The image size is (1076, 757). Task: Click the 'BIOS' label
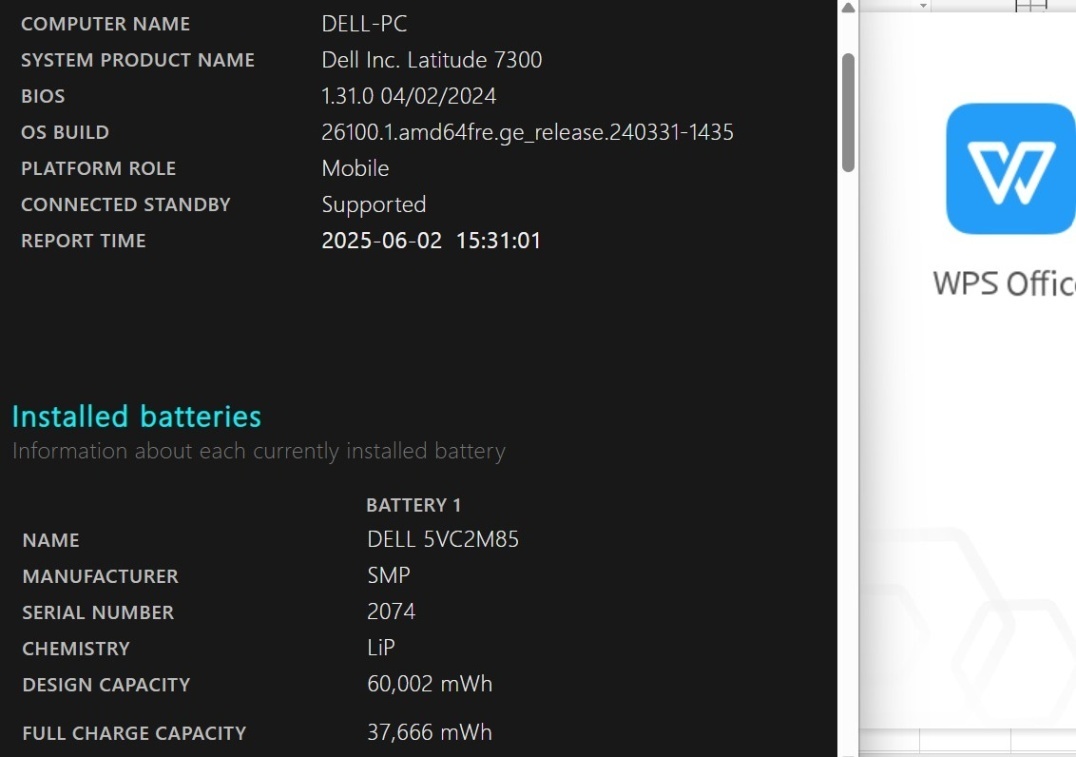click(43, 96)
